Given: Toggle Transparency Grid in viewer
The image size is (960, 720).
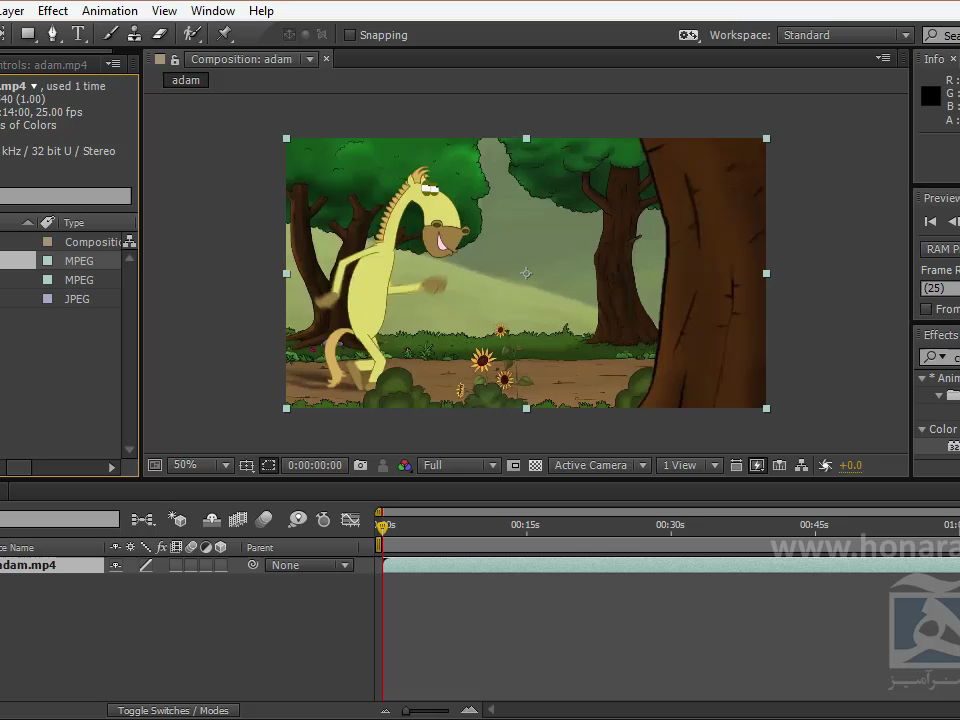Looking at the screenshot, I should tap(535, 466).
